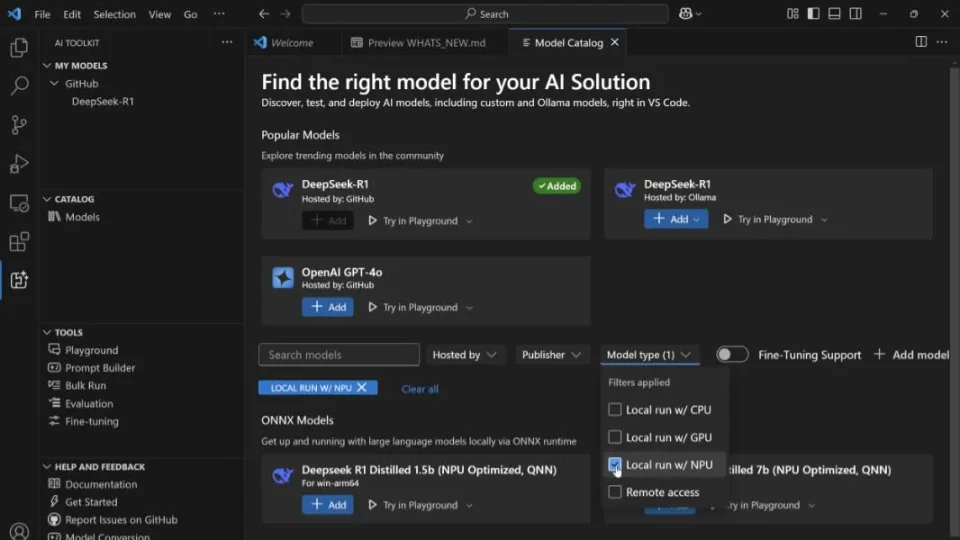Check Local run w/ CPU filter

pyautogui.click(x=615, y=410)
